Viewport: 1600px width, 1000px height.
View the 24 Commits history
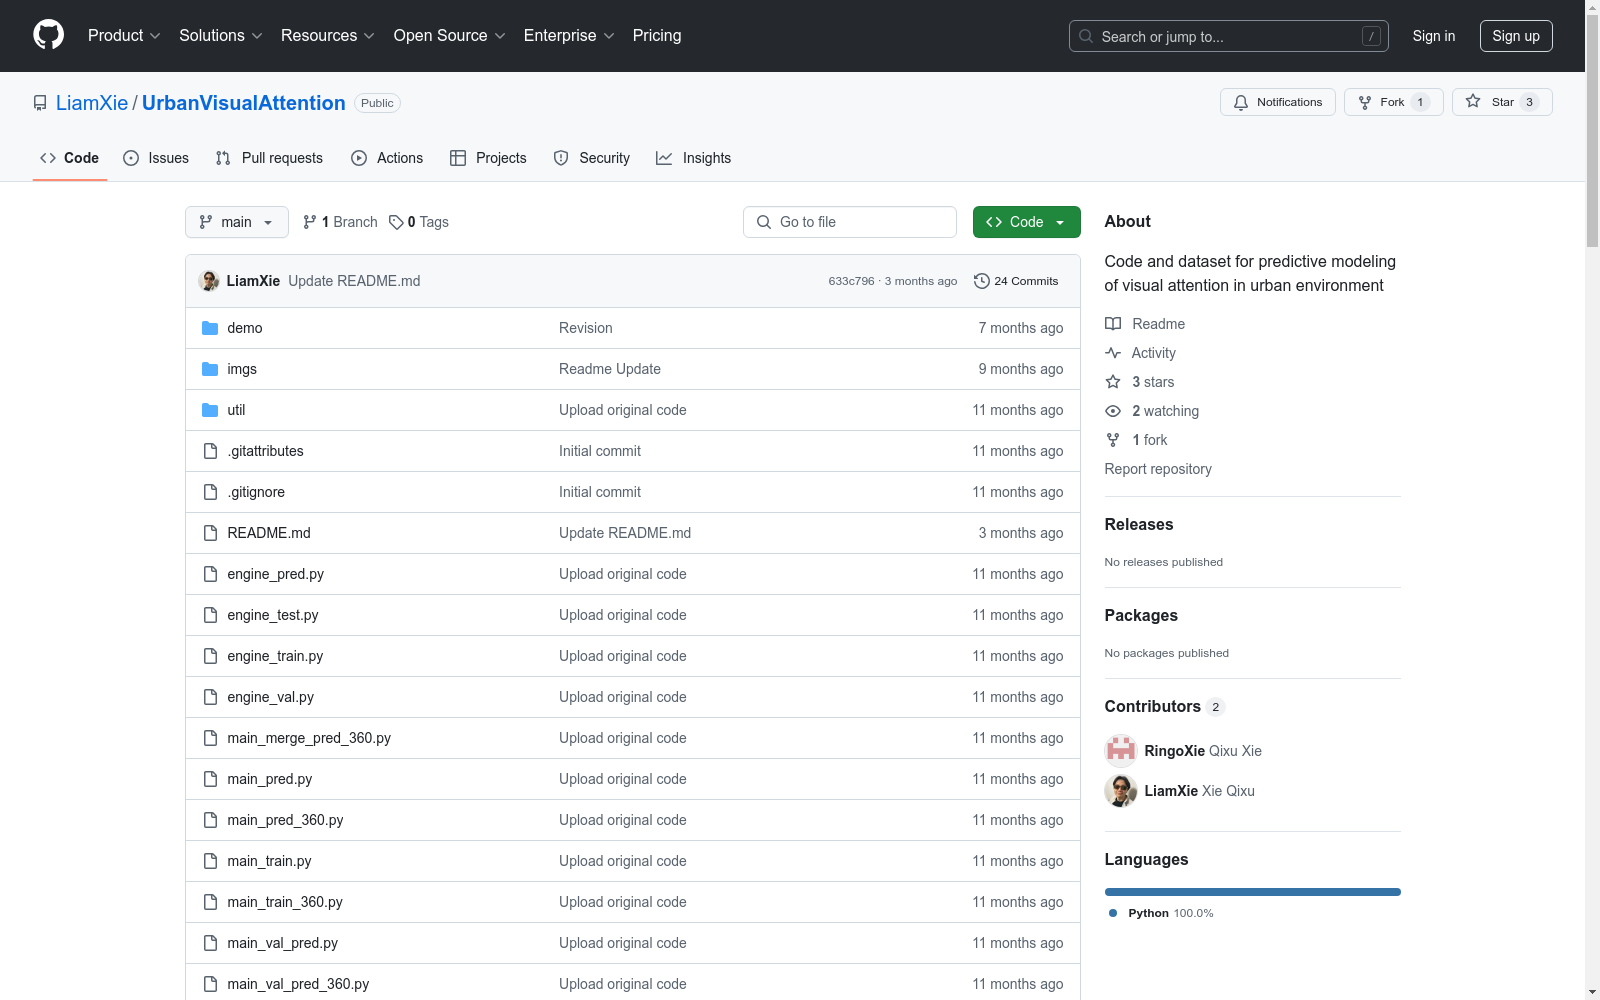tap(1016, 281)
